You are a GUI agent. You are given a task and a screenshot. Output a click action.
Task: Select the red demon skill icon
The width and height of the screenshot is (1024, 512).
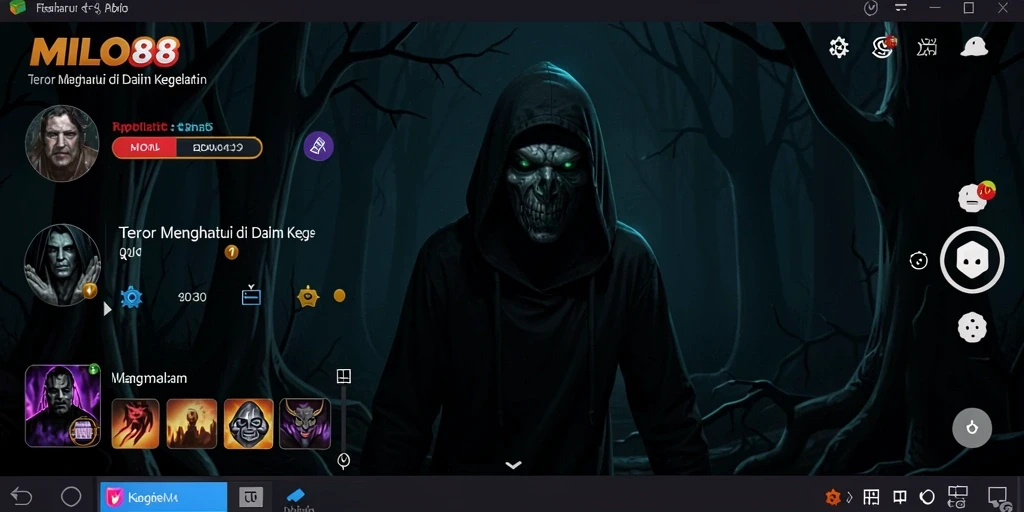tap(135, 424)
